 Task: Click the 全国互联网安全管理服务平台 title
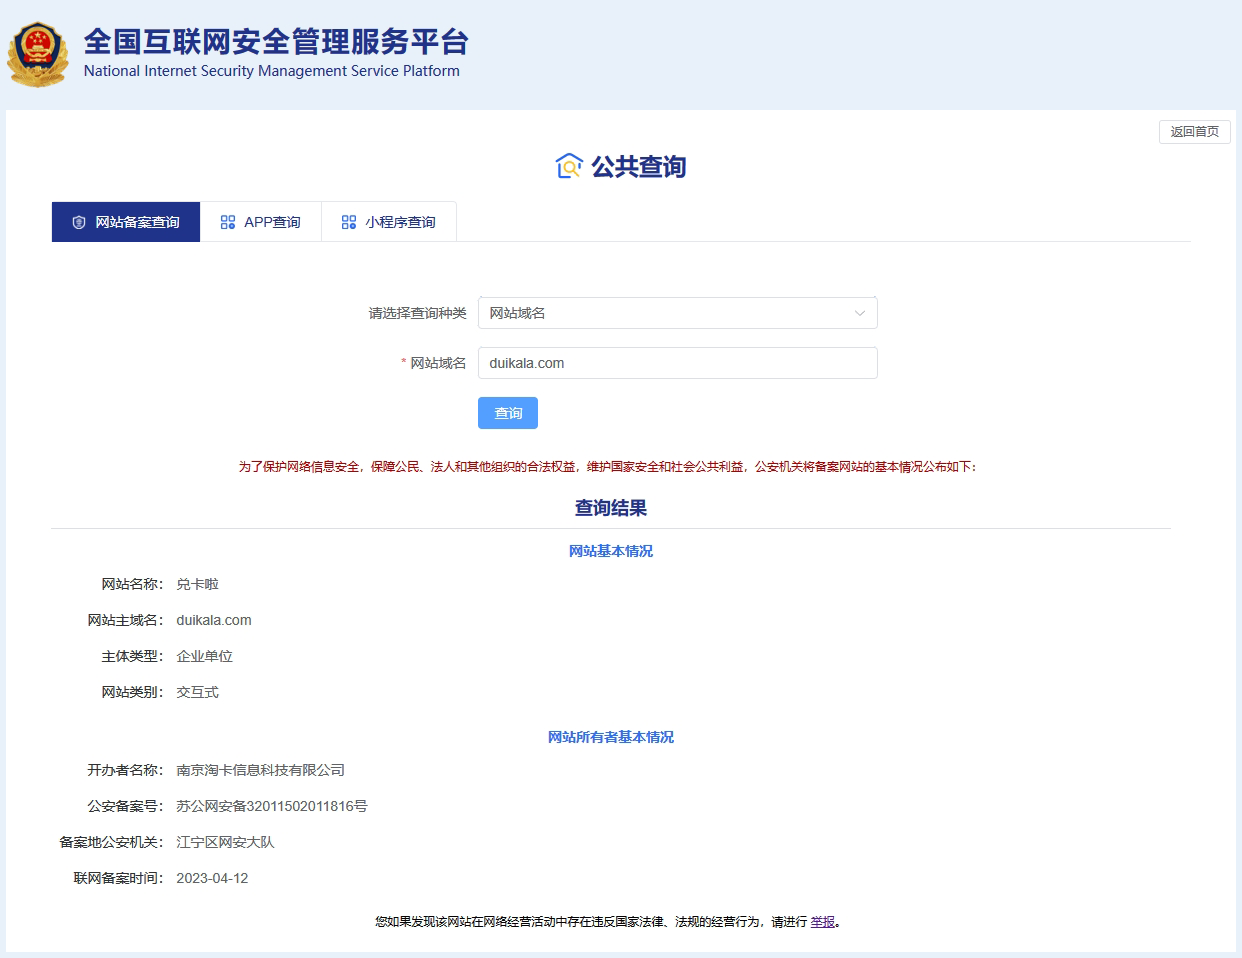(x=276, y=42)
